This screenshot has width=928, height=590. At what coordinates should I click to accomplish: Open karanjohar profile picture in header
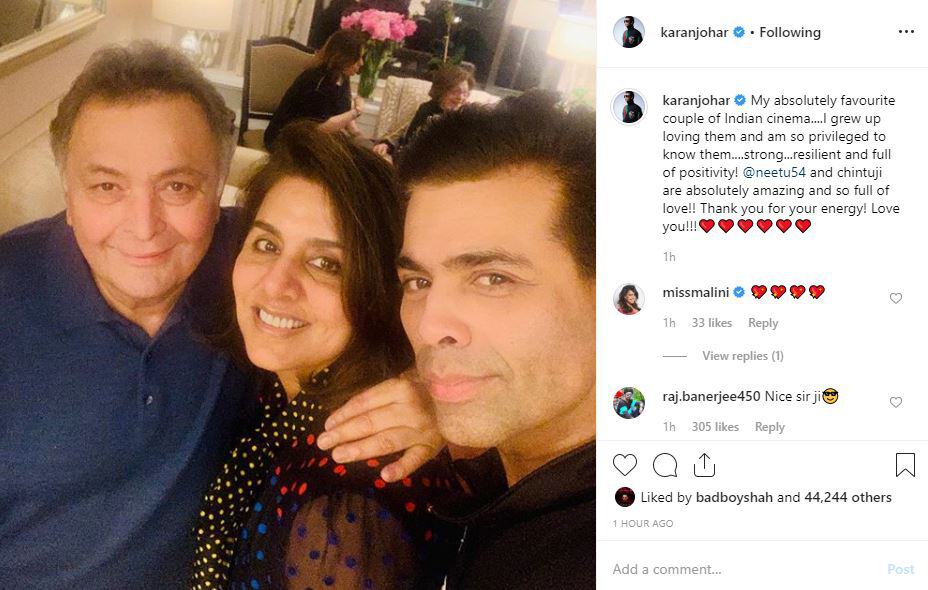629,32
